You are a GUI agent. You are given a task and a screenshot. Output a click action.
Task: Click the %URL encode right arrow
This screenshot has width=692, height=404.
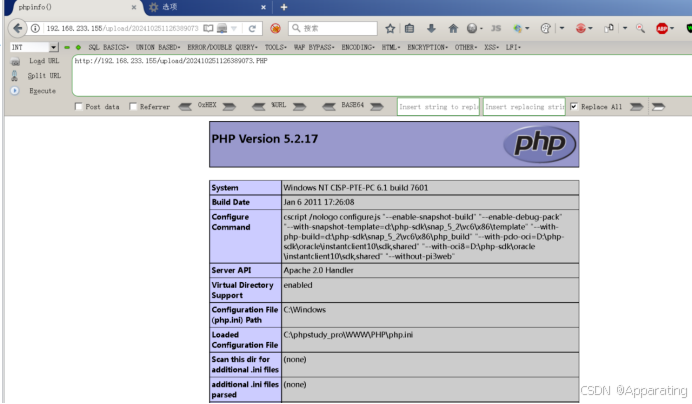(299, 107)
